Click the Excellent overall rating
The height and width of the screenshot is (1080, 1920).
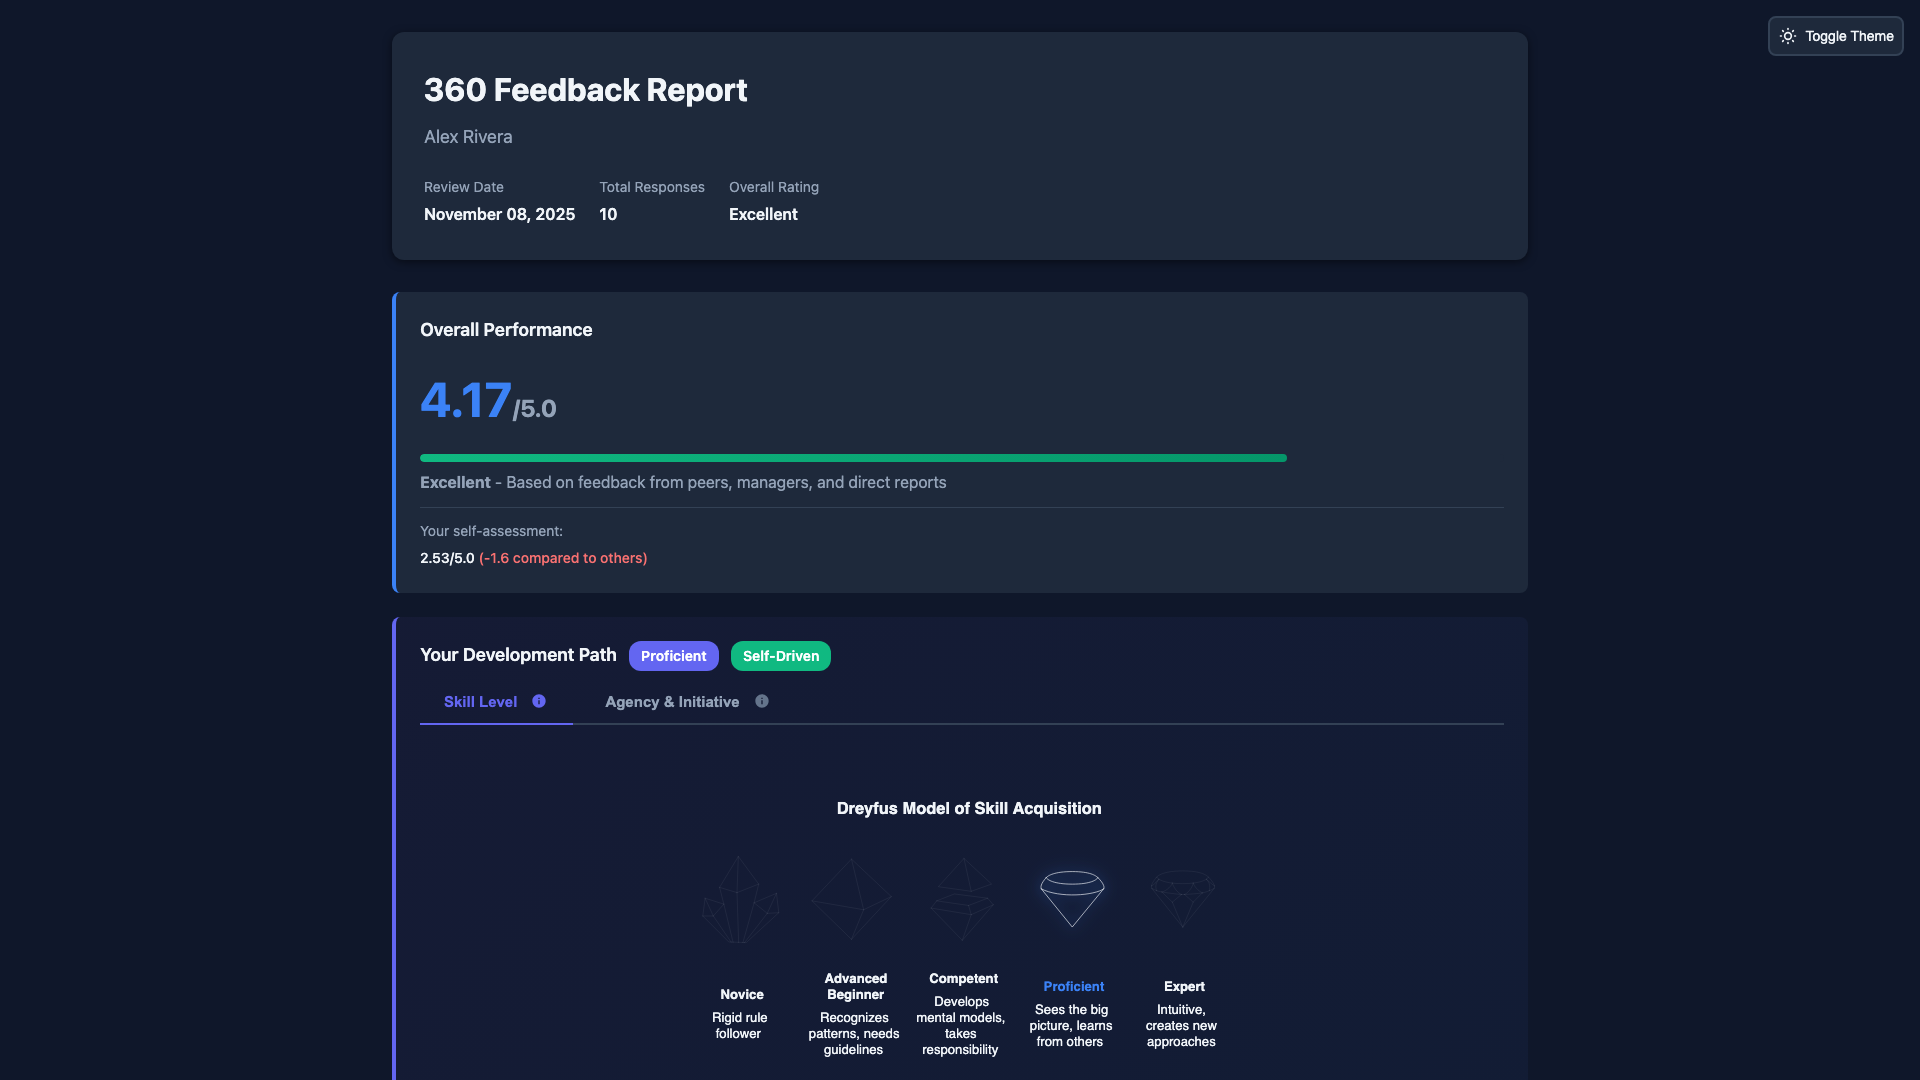[x=763, y=214]
